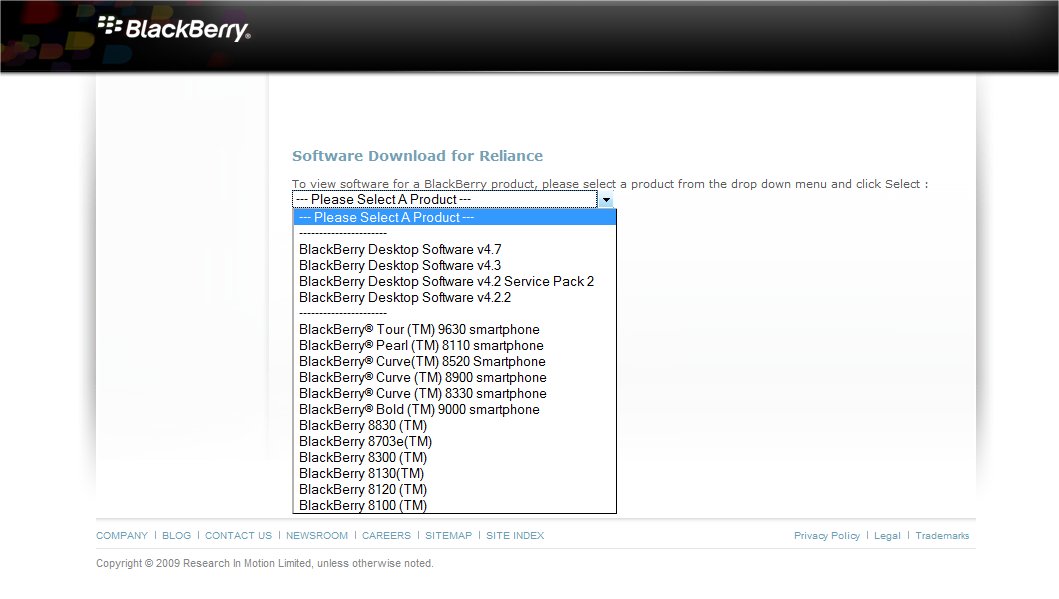Select BlackBerry Desktop Software v4.7
Viewport: 1059px width, 599px height.
point(455,249)
